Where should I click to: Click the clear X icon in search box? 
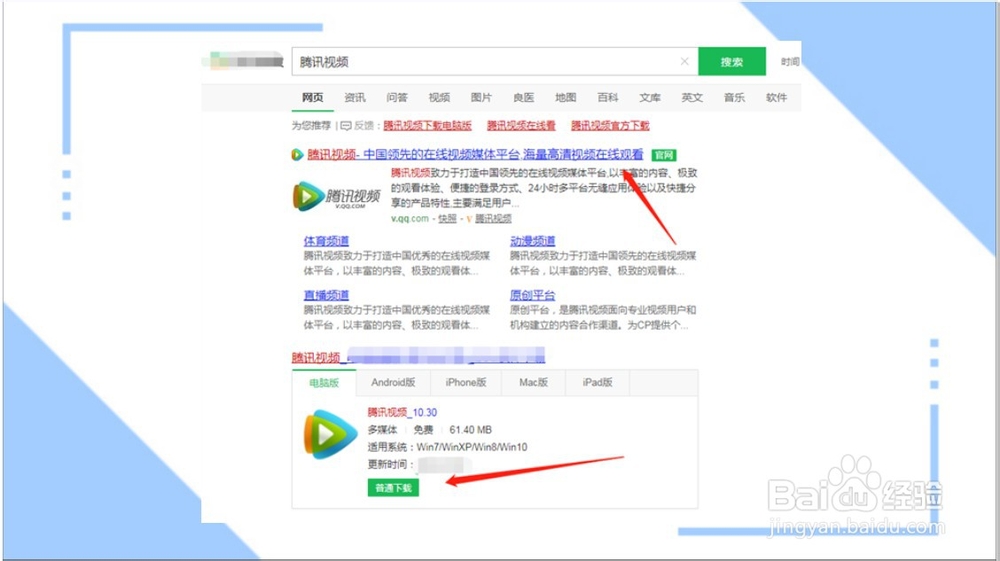click(x=684, y=61)
